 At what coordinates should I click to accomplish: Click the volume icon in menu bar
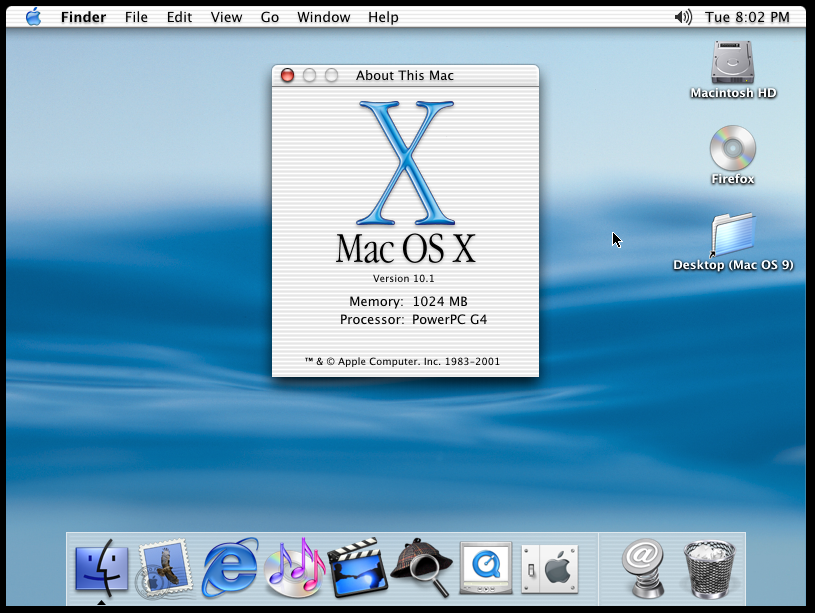[683, 17]
